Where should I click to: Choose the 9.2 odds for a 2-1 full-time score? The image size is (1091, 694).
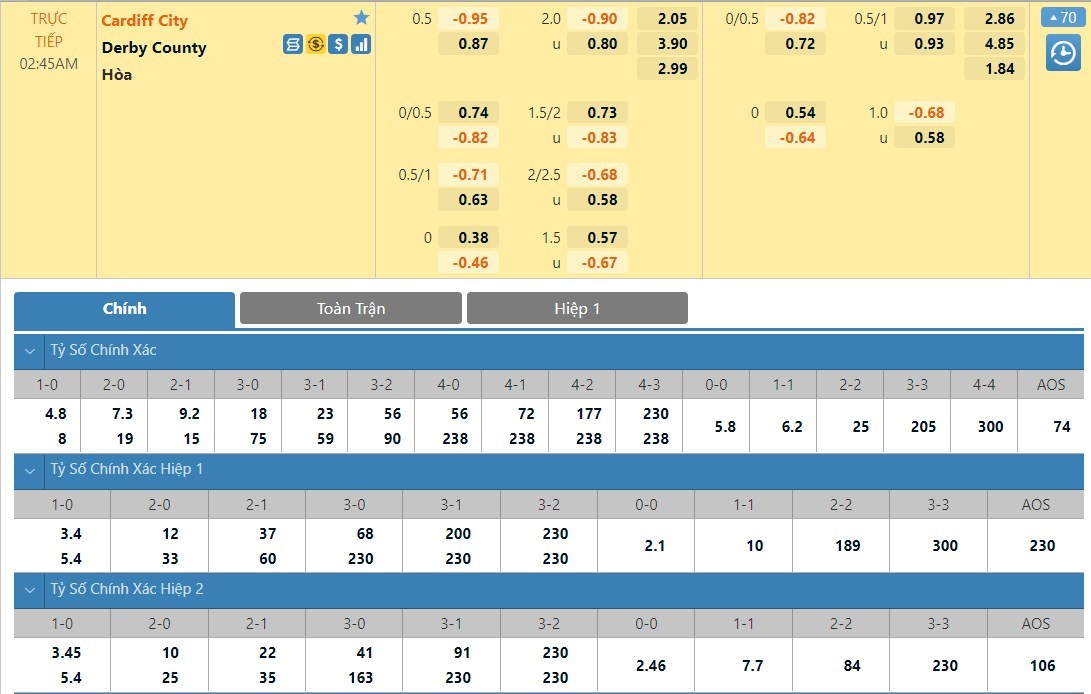189,414
